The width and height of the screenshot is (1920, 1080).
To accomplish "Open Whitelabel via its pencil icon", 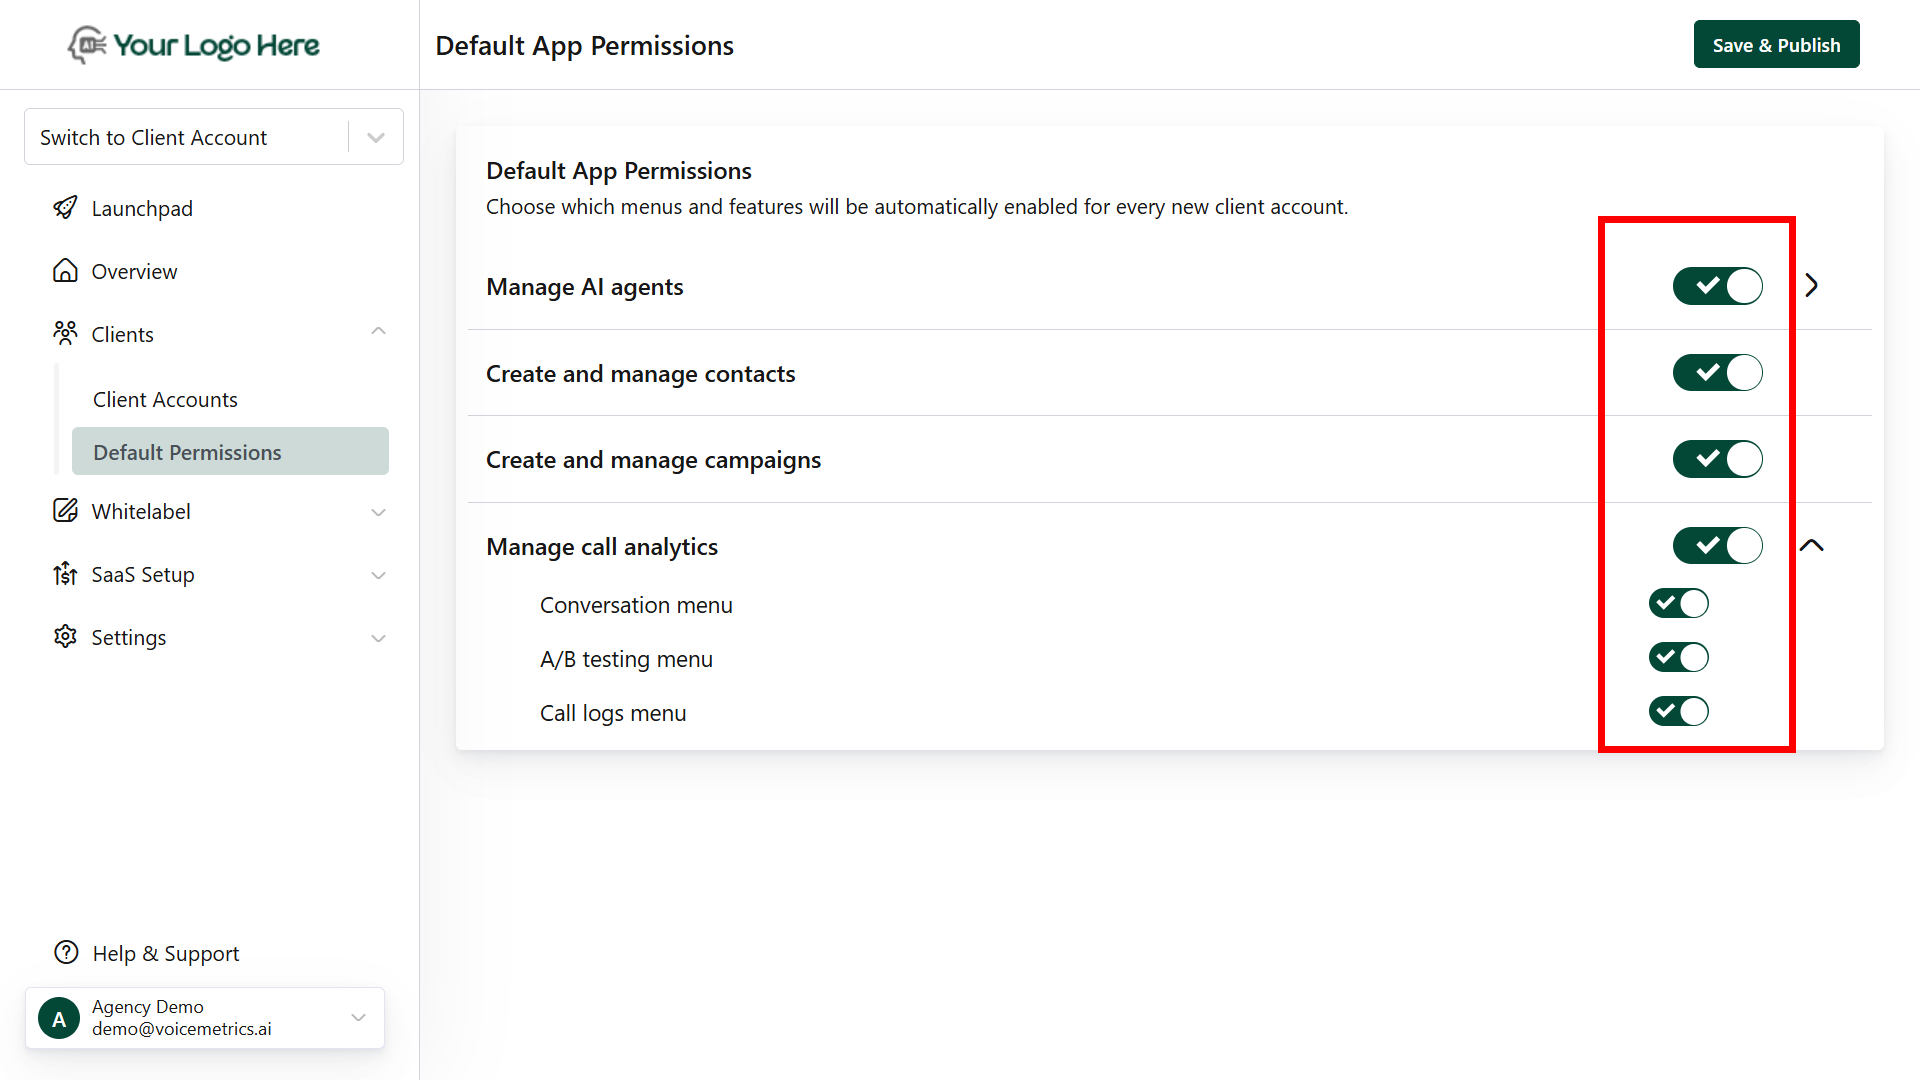I will [65, 510].
